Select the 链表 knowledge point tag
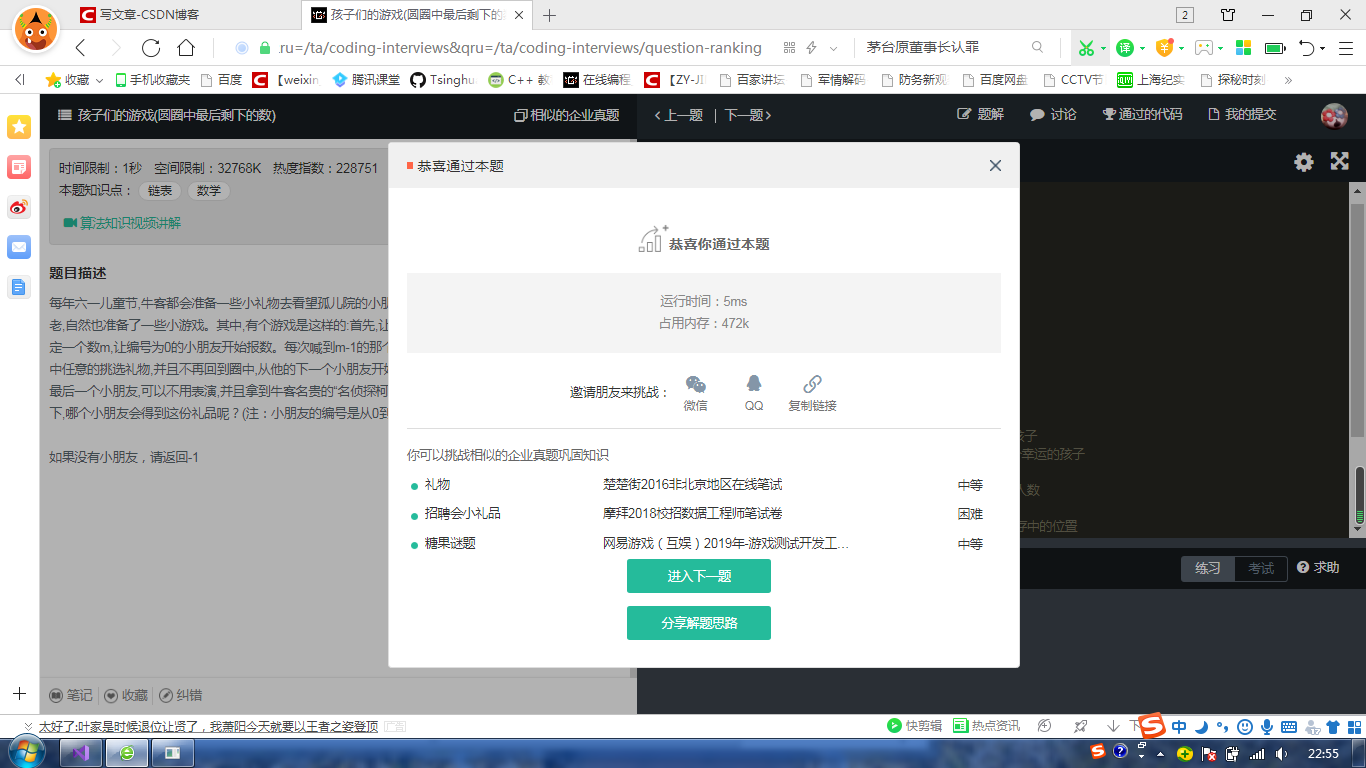Viewport: 1366px width, 768px height. [x=160, y=191]
